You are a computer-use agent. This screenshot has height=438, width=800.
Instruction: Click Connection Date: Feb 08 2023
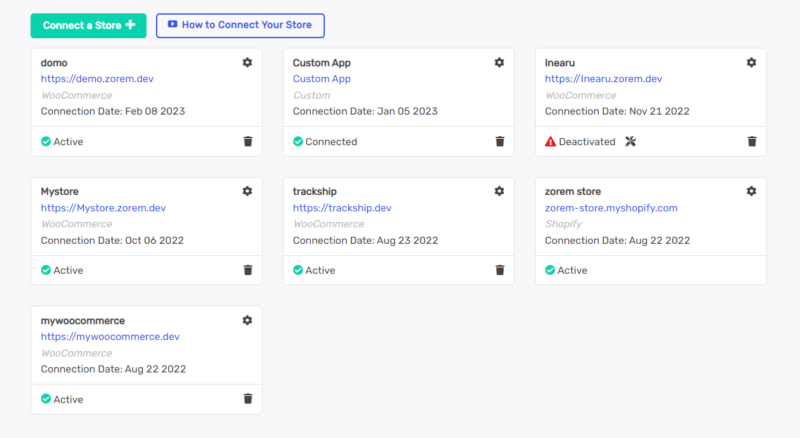tap(113, 111)
